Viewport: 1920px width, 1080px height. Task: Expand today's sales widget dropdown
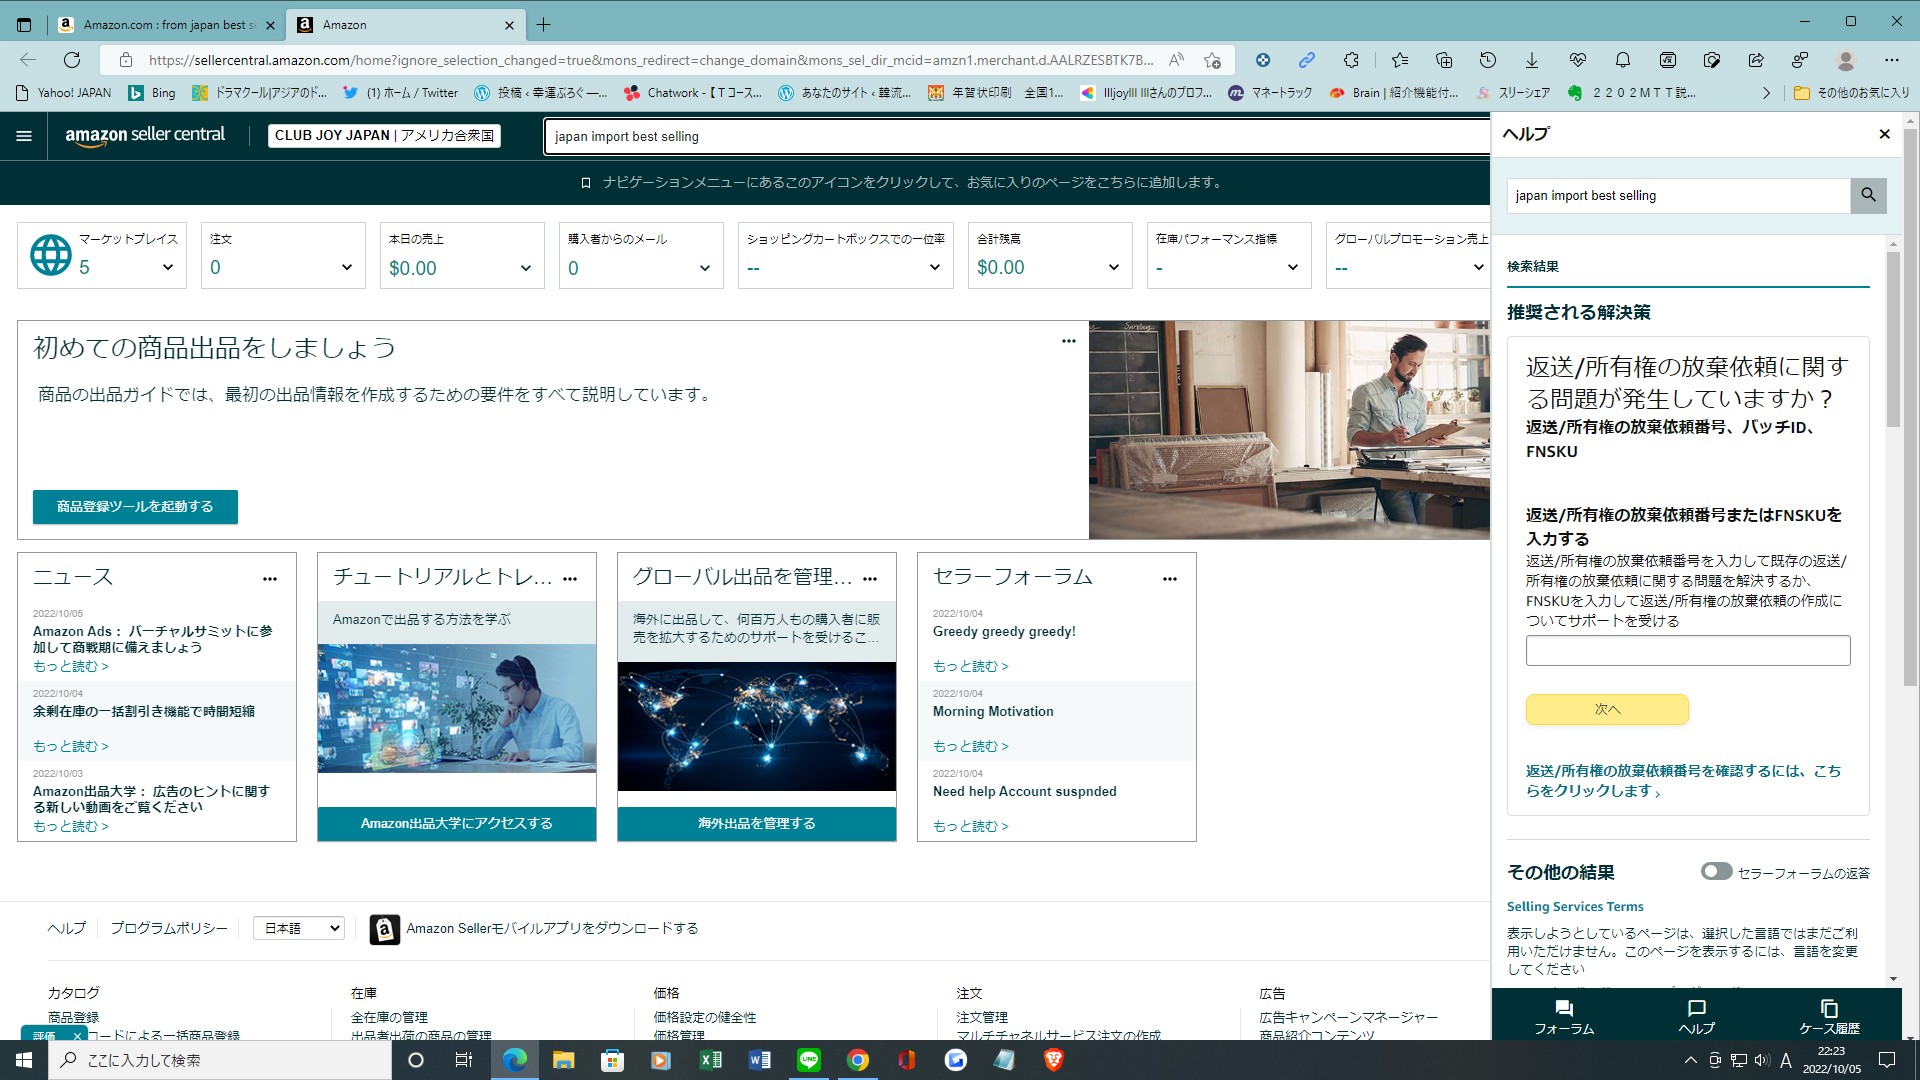point(525,267)
